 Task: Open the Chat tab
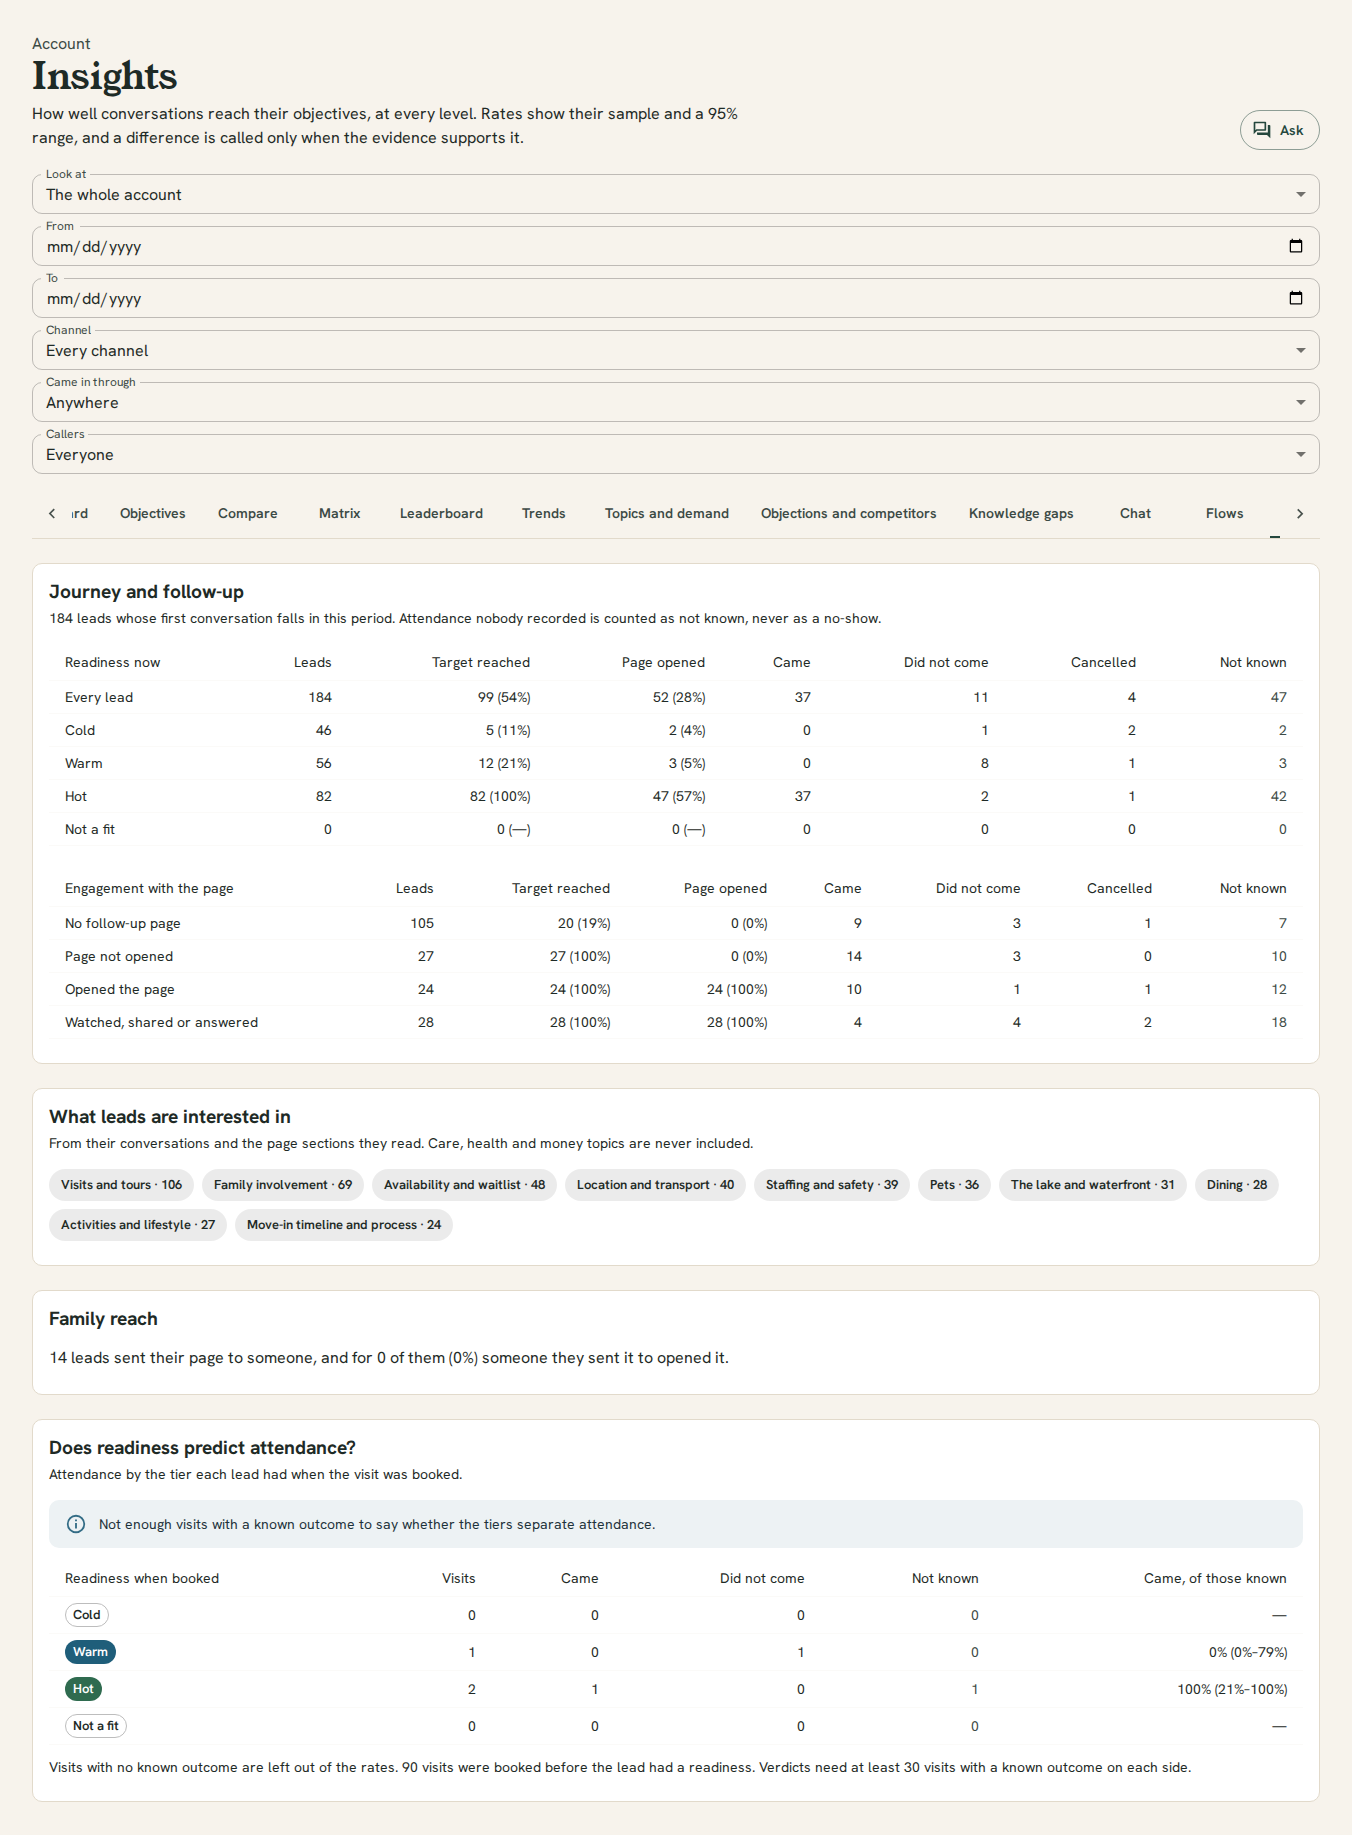click(1135, 513)
